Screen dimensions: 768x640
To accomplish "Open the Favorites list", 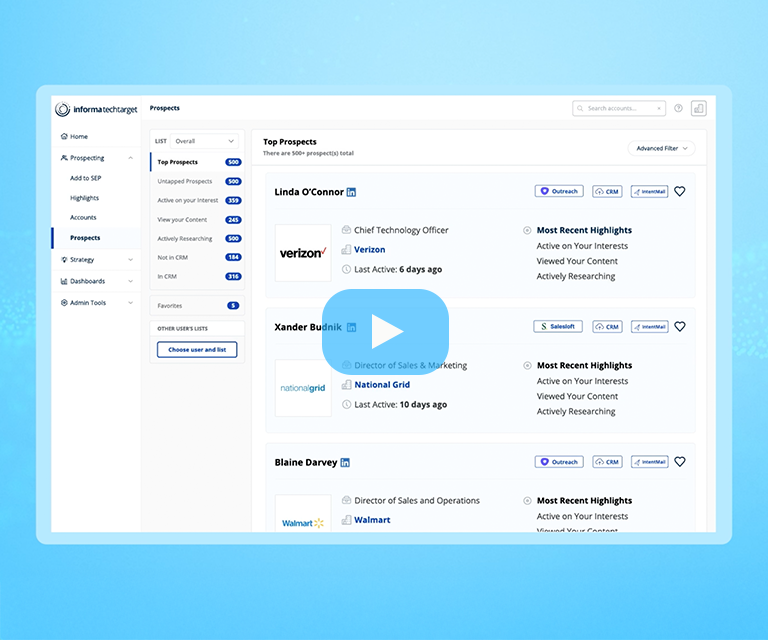I will coord(197,306).
